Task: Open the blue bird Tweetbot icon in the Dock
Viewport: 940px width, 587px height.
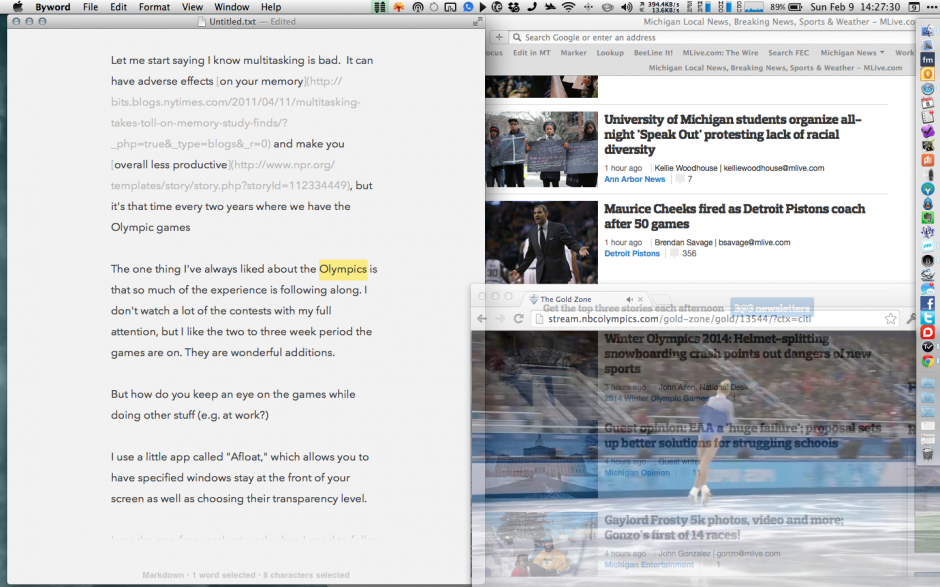Action: (928, 203)
